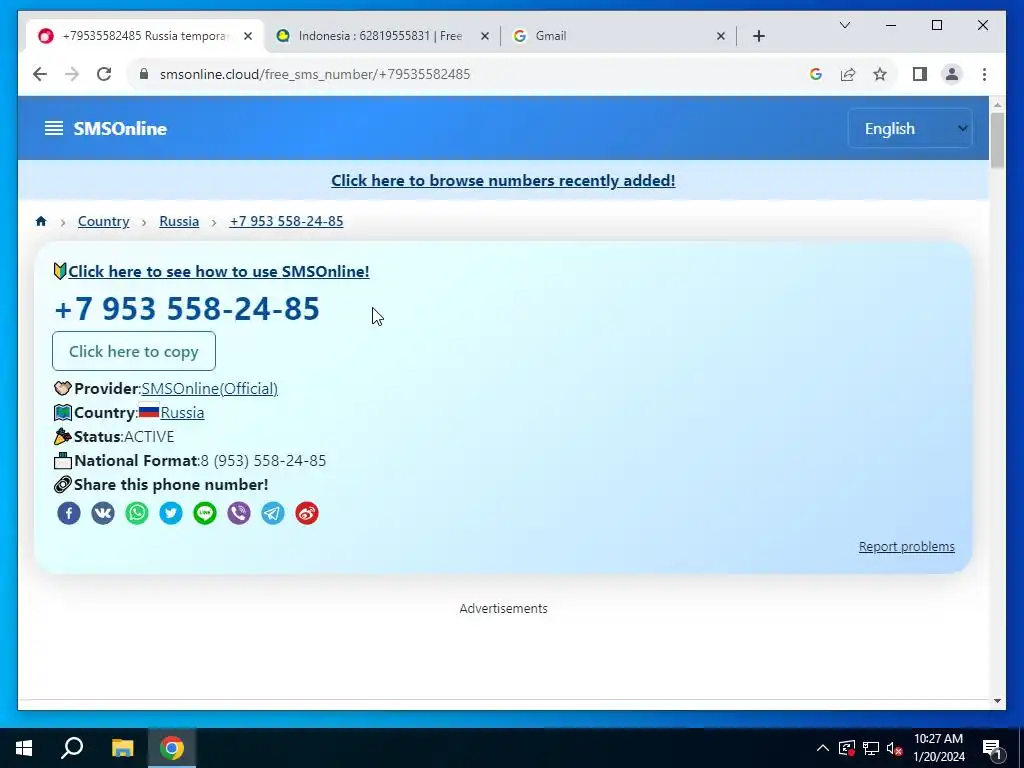Open Chrome profile avatar

click(x=952, y=74)
